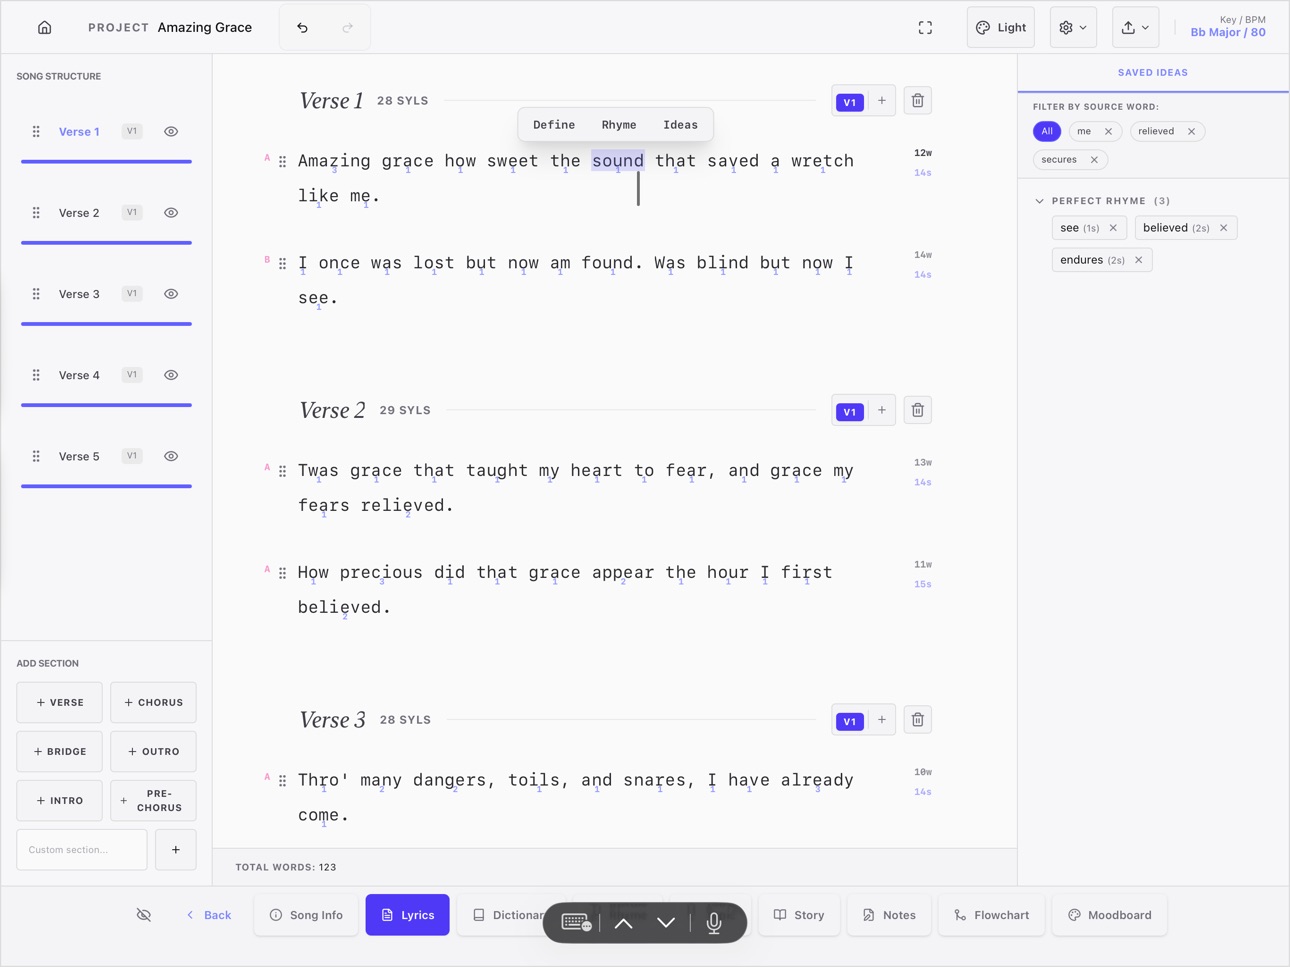
Task: Remove saved idea 'believed'
Action: point(1223,228)
